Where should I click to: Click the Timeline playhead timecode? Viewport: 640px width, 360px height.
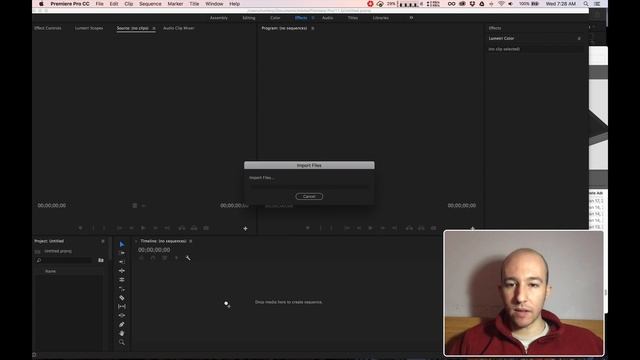154,250
